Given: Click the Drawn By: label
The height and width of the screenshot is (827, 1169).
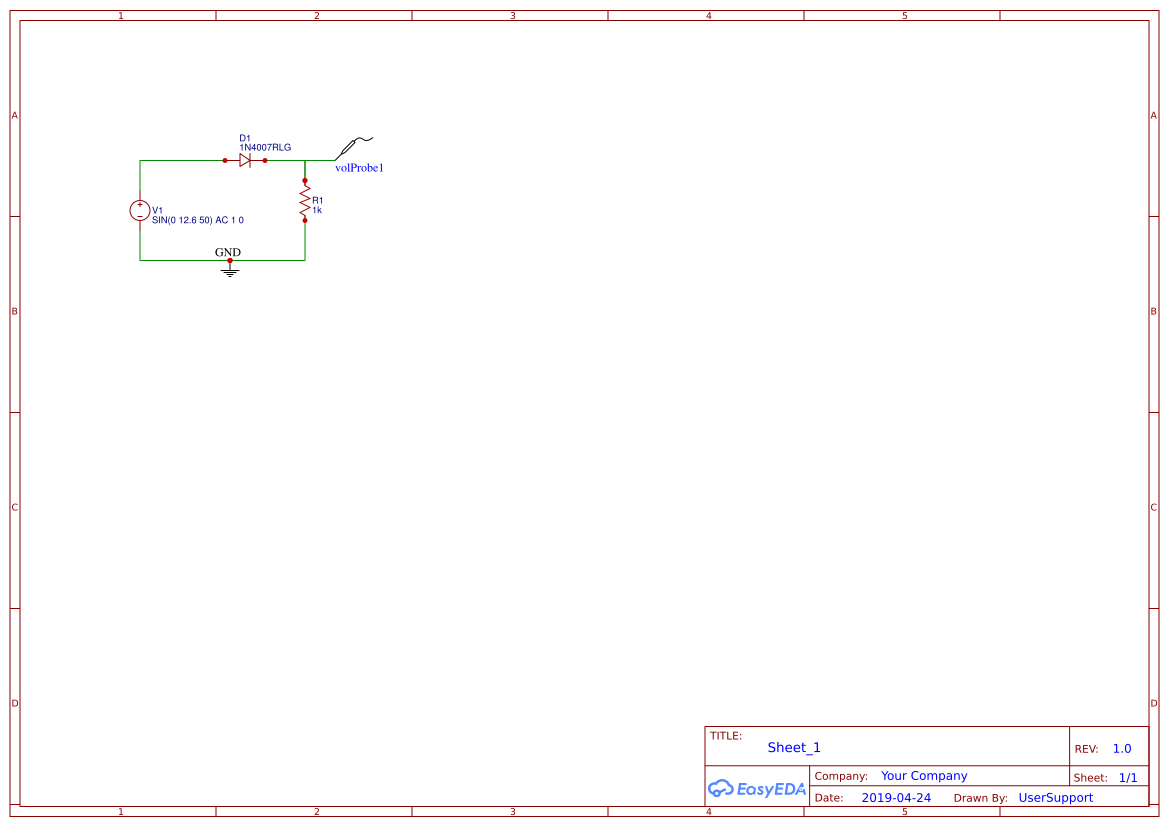Looking at the screenshot, I should (x=980, y=798).
